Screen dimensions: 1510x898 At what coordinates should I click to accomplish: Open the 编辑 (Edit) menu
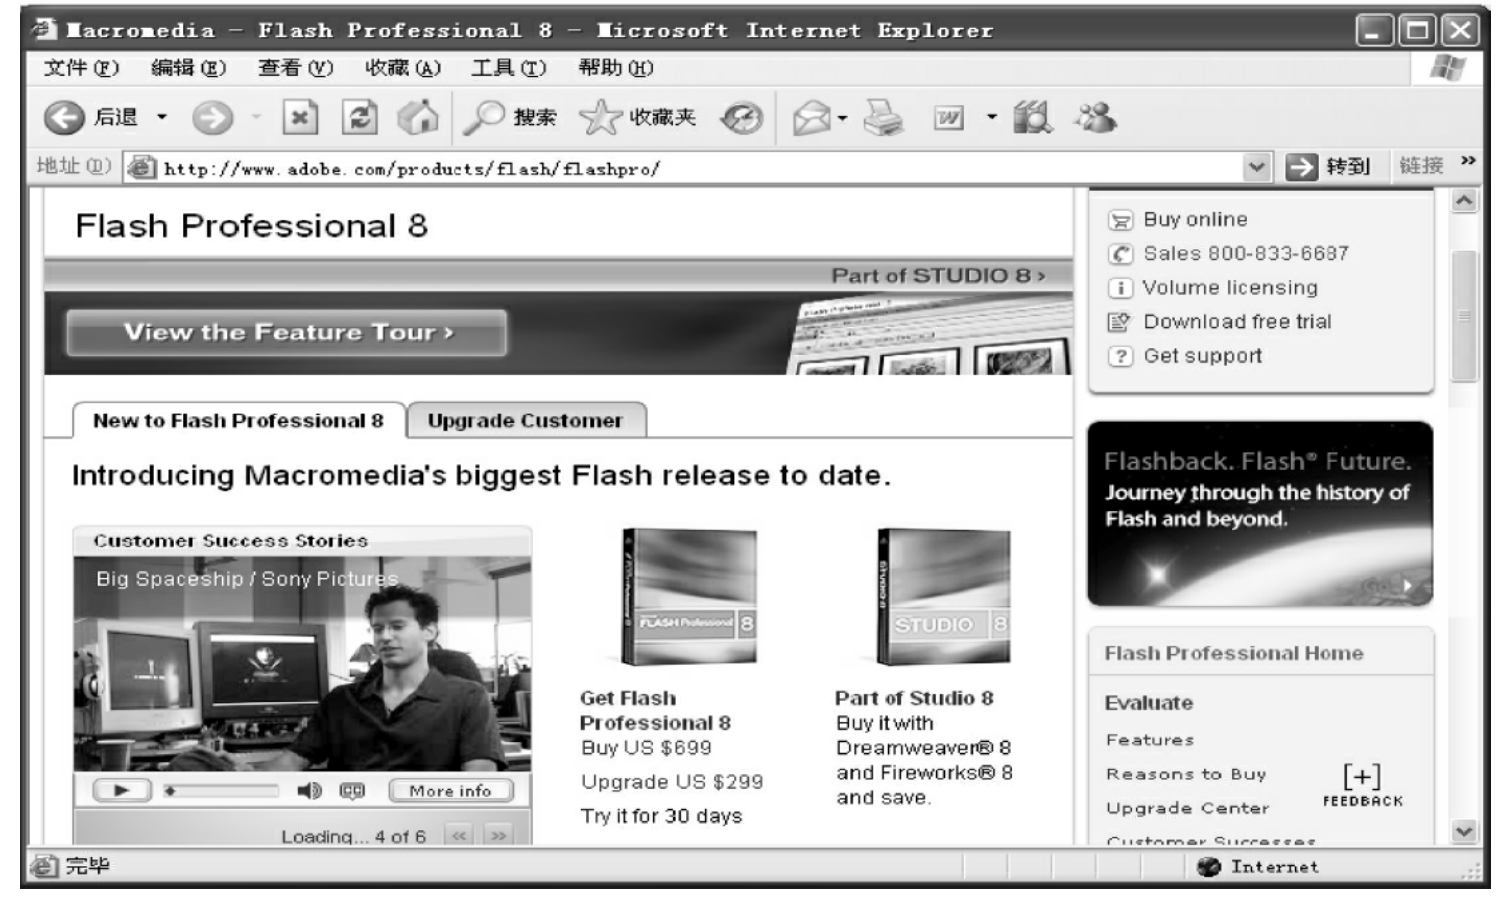pyautogui.click(x=189, y=68)
